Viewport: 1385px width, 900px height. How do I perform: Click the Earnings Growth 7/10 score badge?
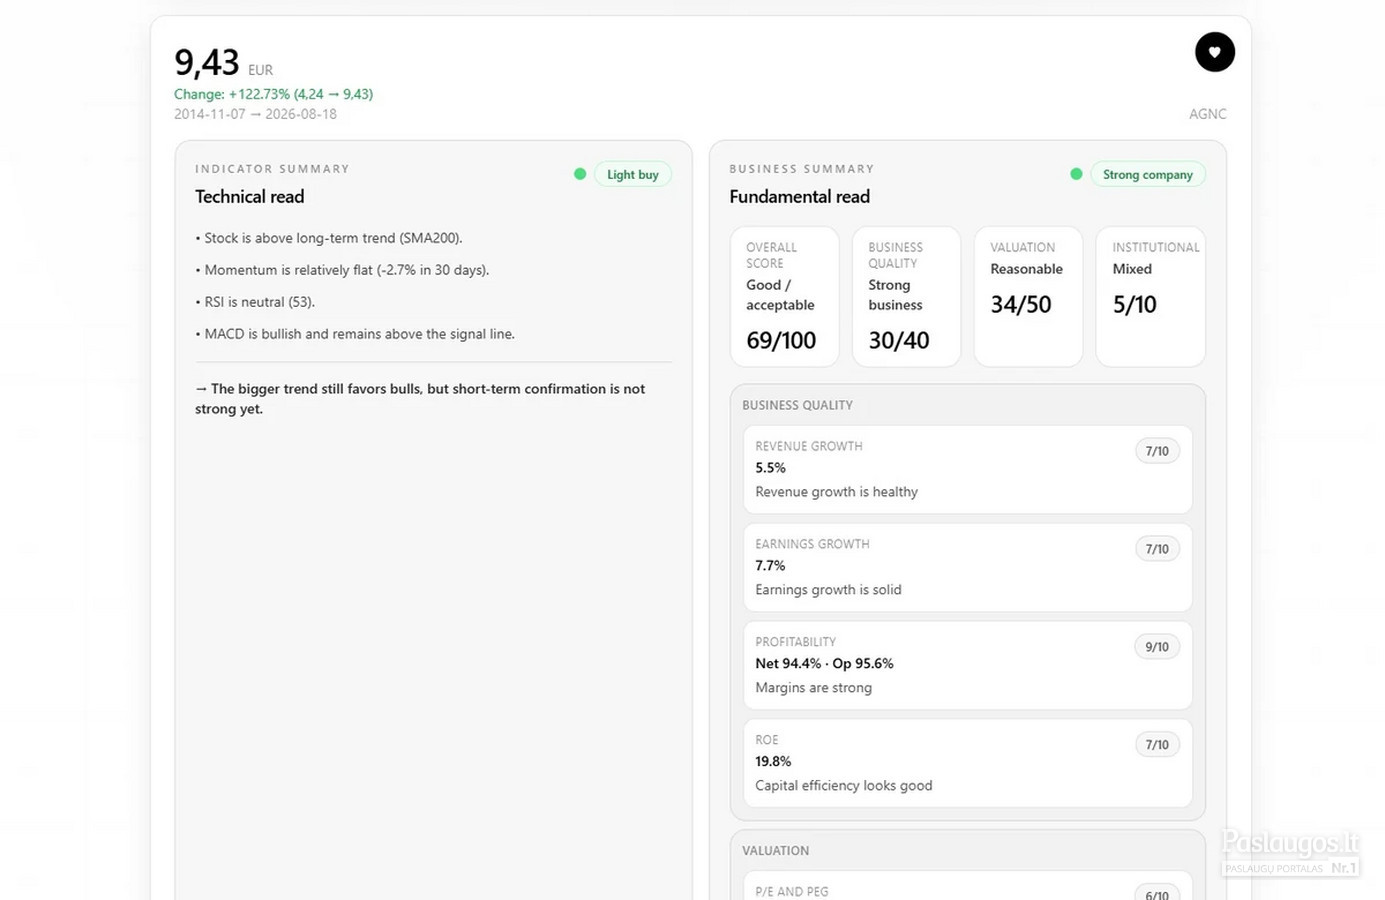tap(1157, 549)
